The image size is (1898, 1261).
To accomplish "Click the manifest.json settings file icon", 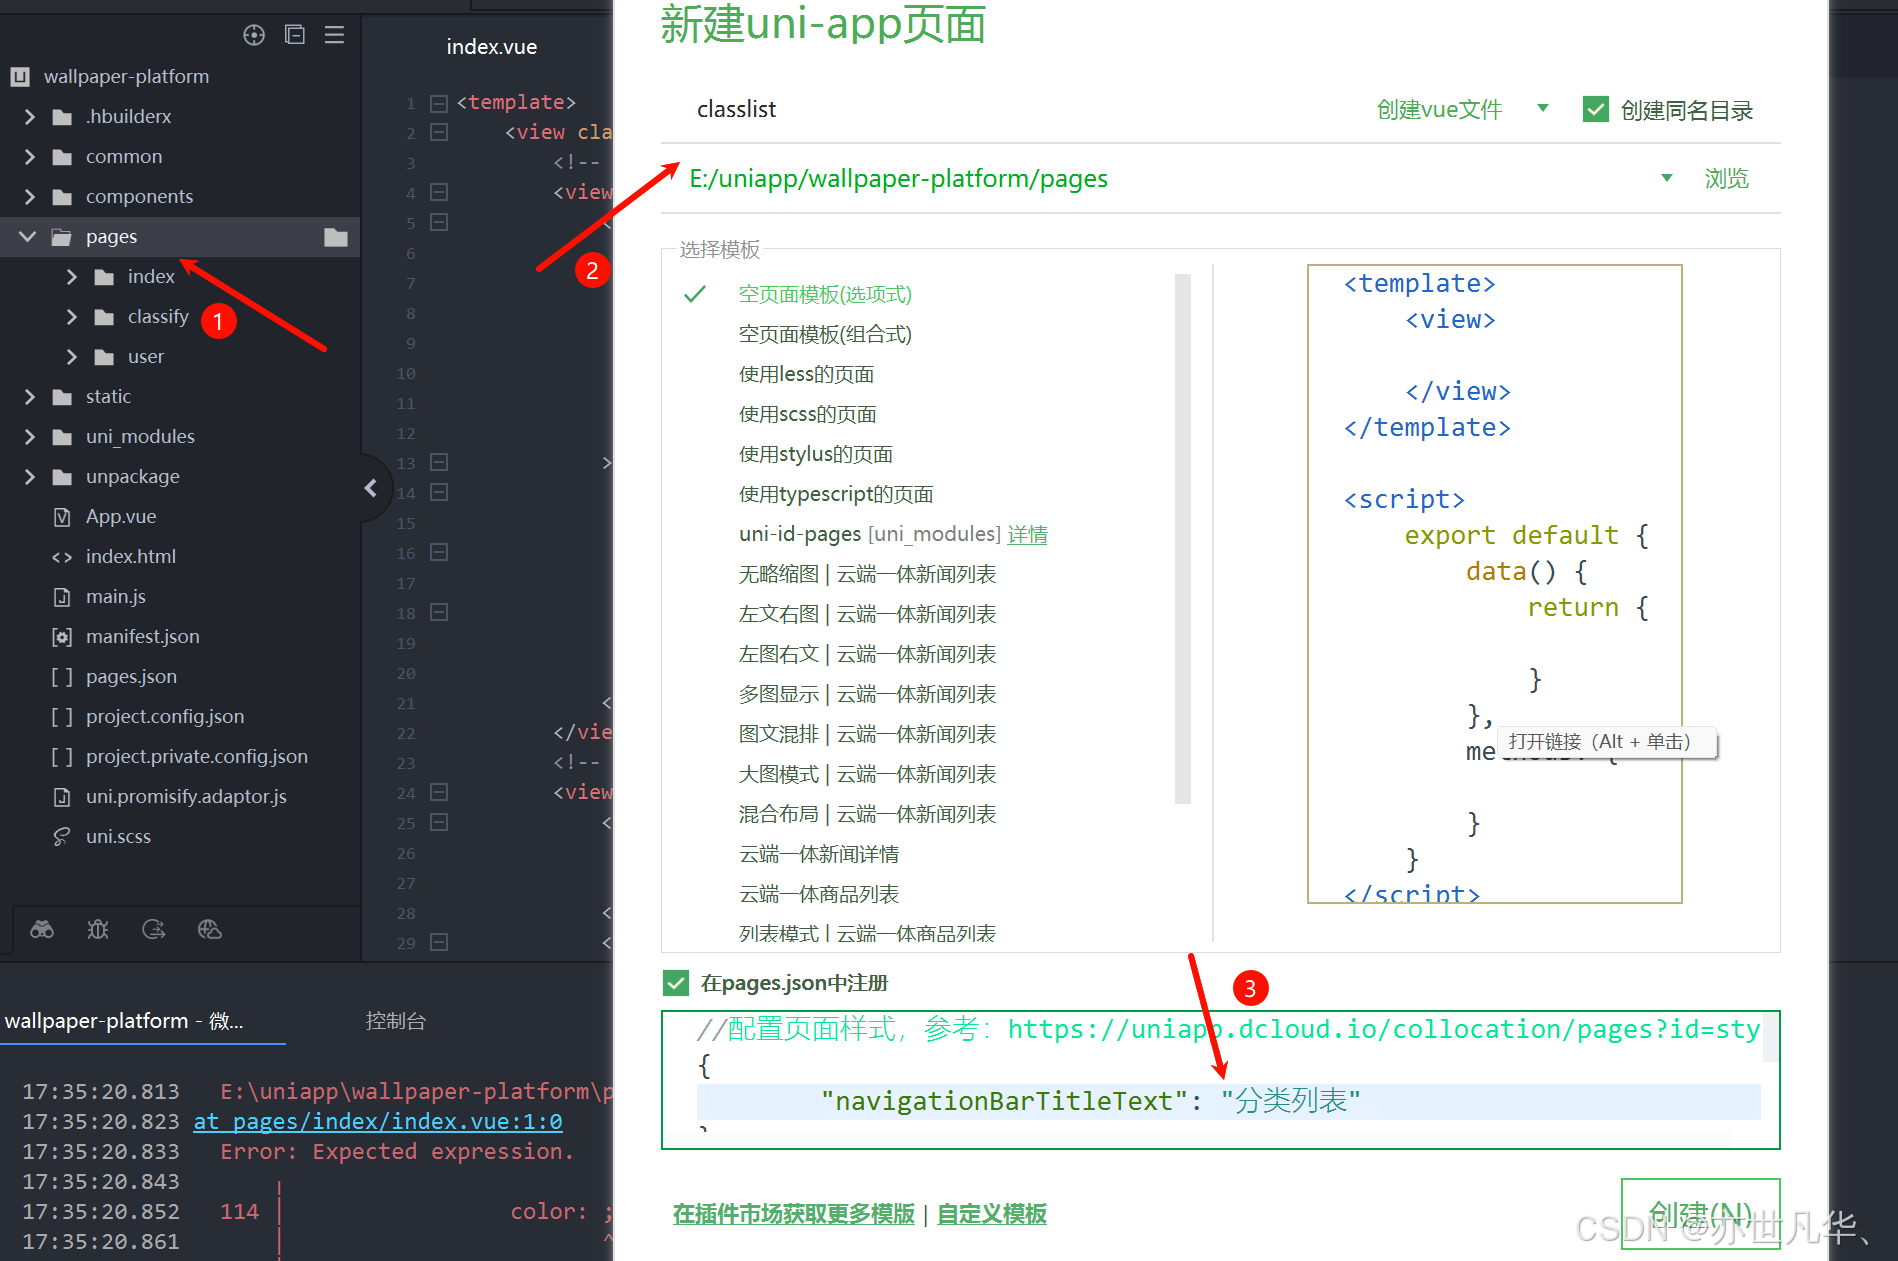I will (x=62, y=637).
